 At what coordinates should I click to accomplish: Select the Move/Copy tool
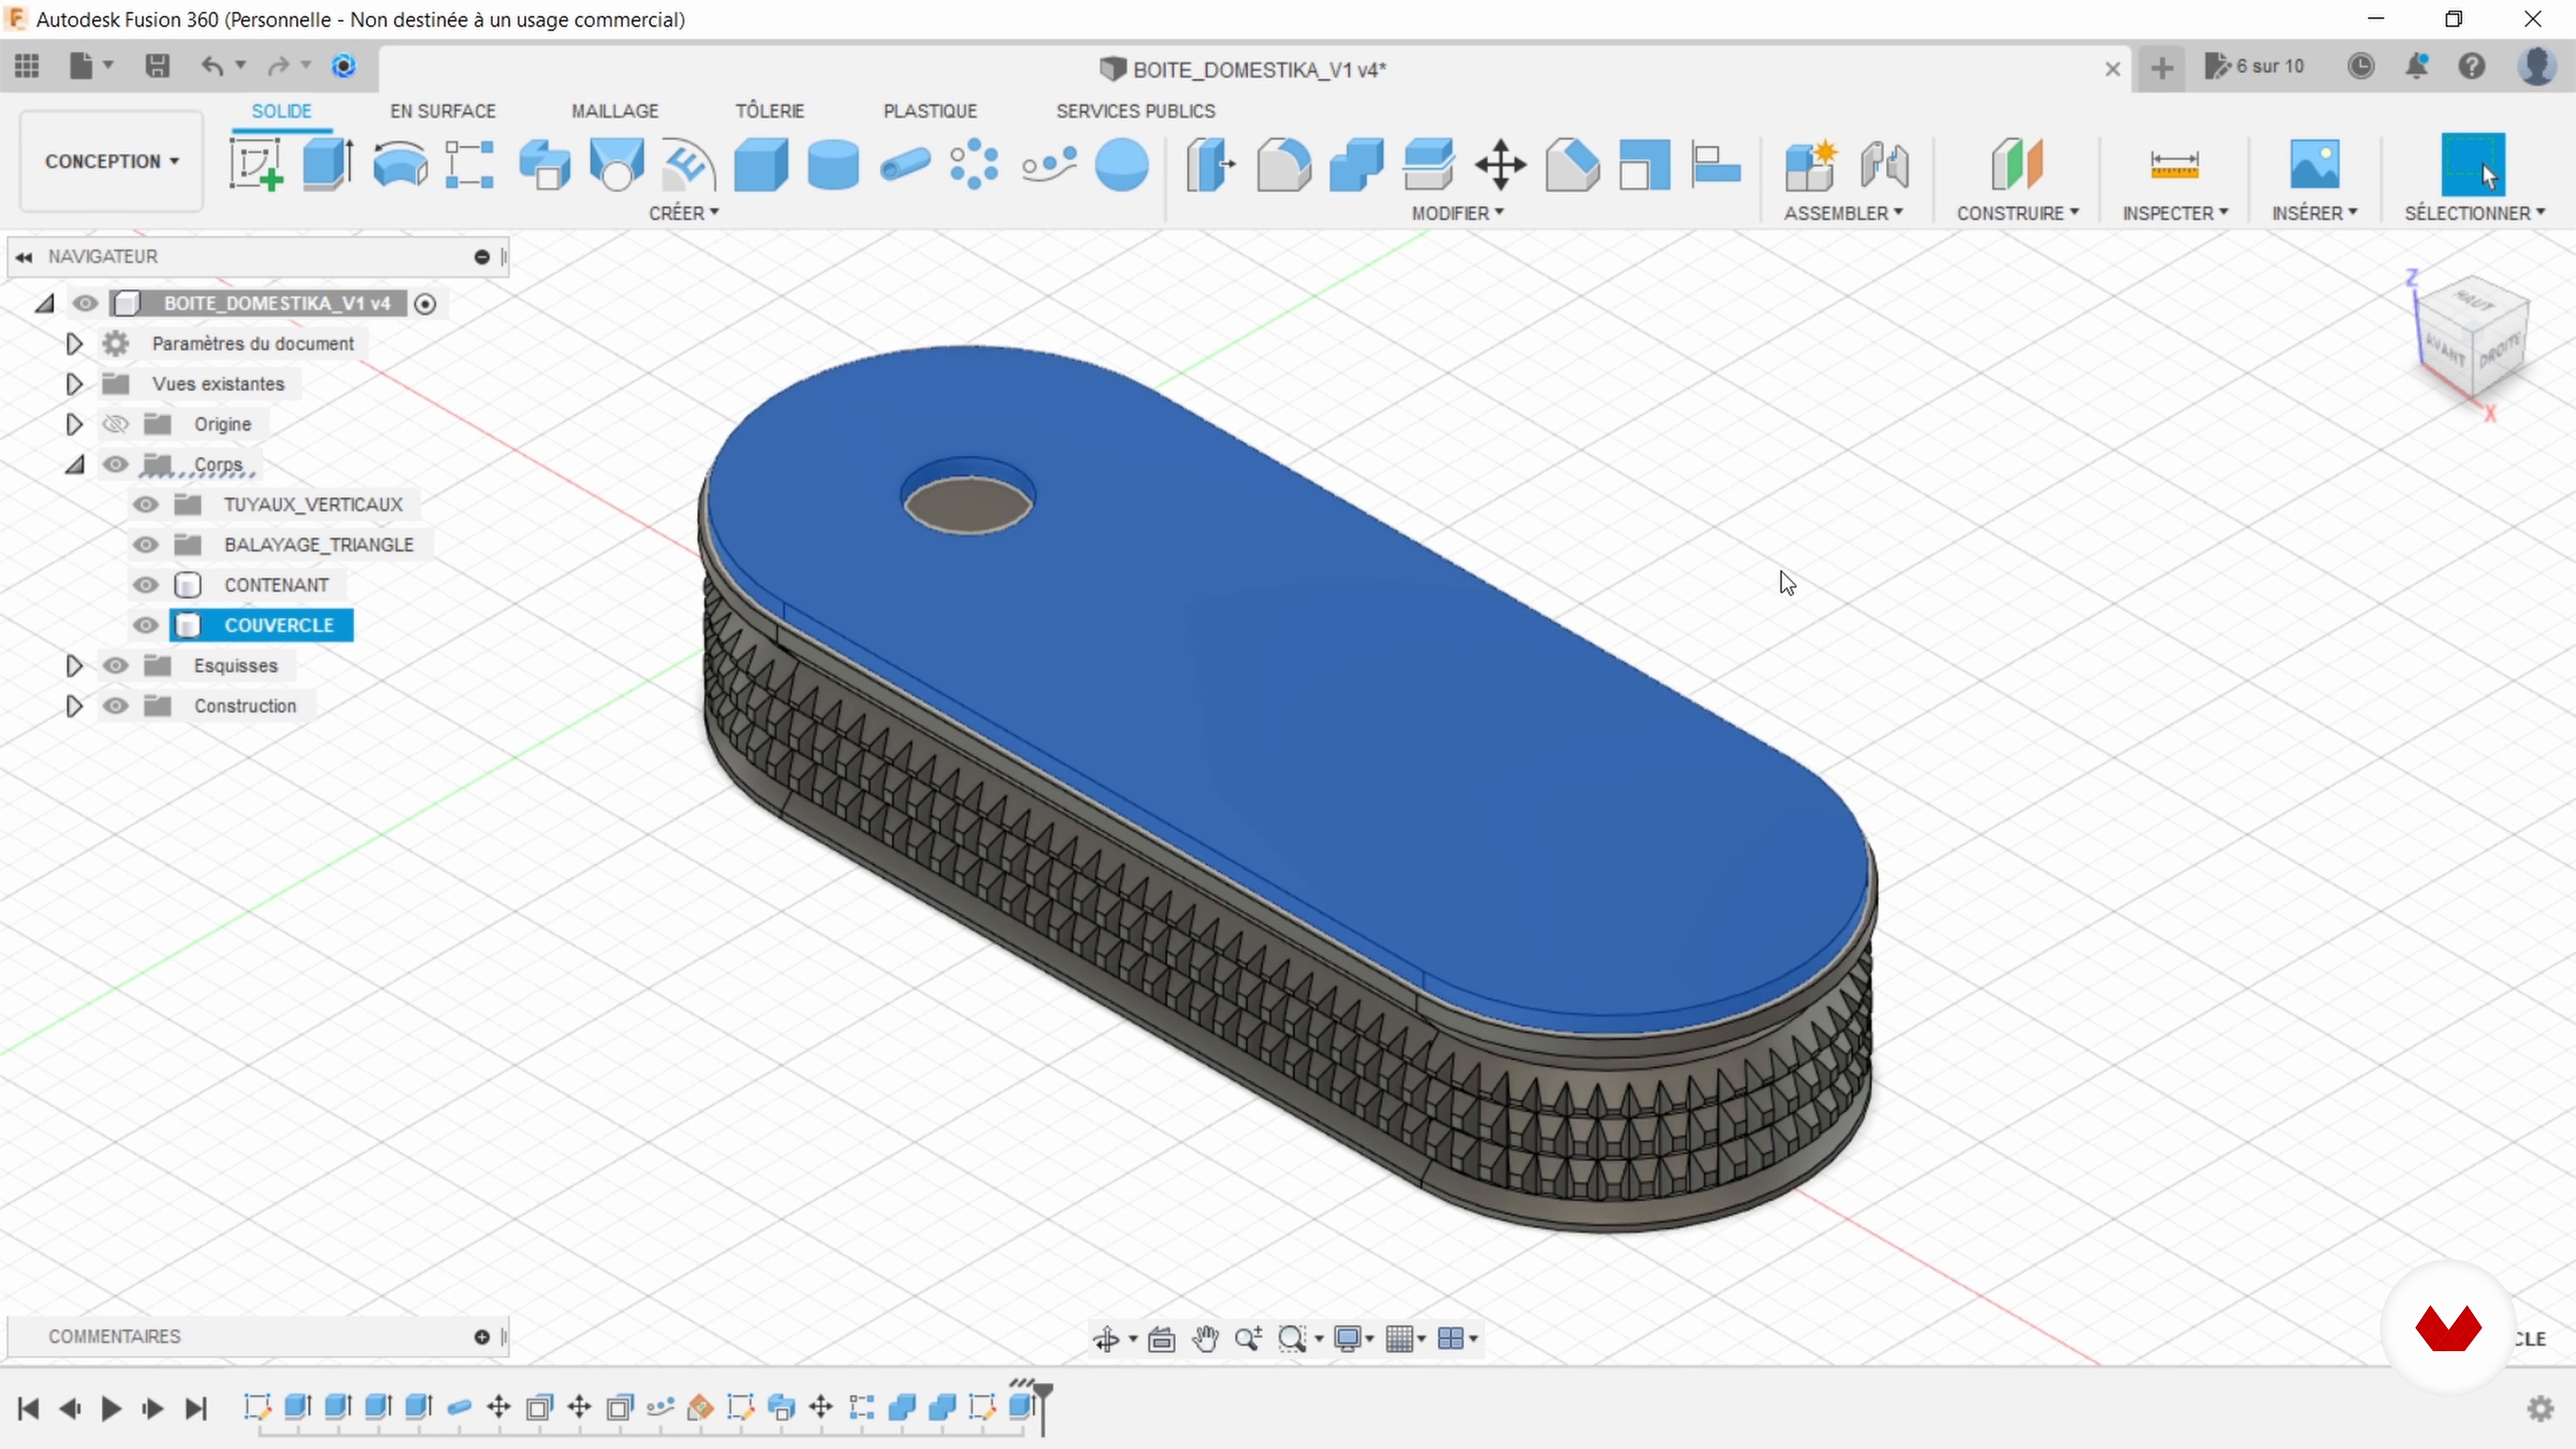1500,164
